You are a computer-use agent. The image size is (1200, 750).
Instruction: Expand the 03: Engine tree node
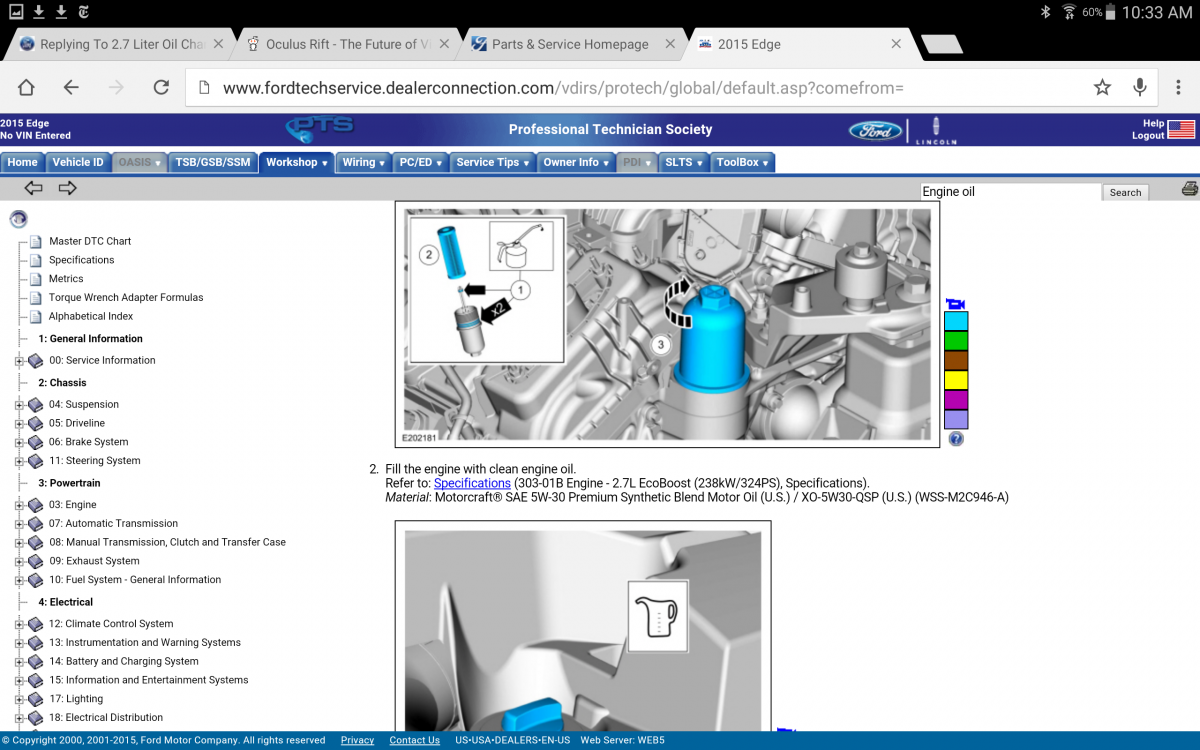(19, 505)
